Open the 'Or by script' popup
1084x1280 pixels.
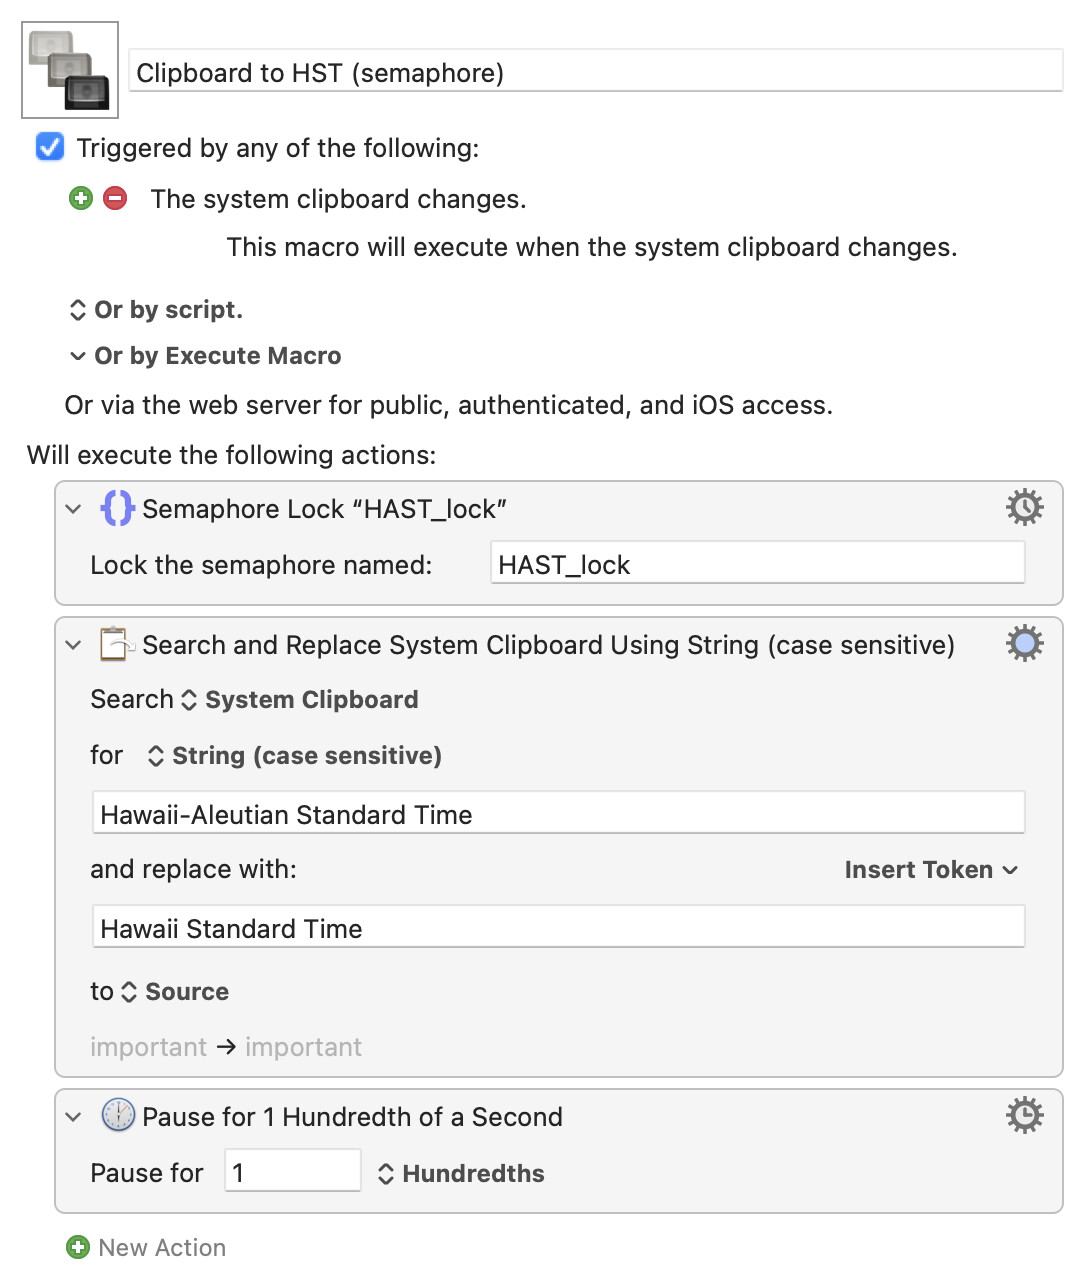tap(156, 310)
